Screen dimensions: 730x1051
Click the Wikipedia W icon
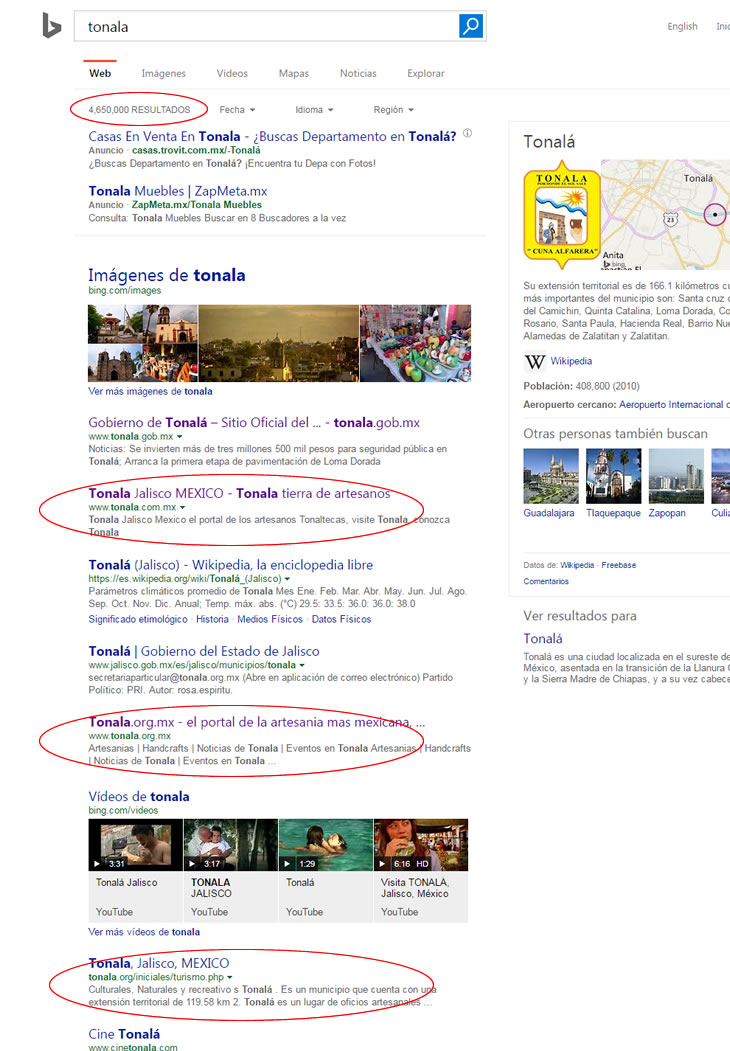pos(535,362)
